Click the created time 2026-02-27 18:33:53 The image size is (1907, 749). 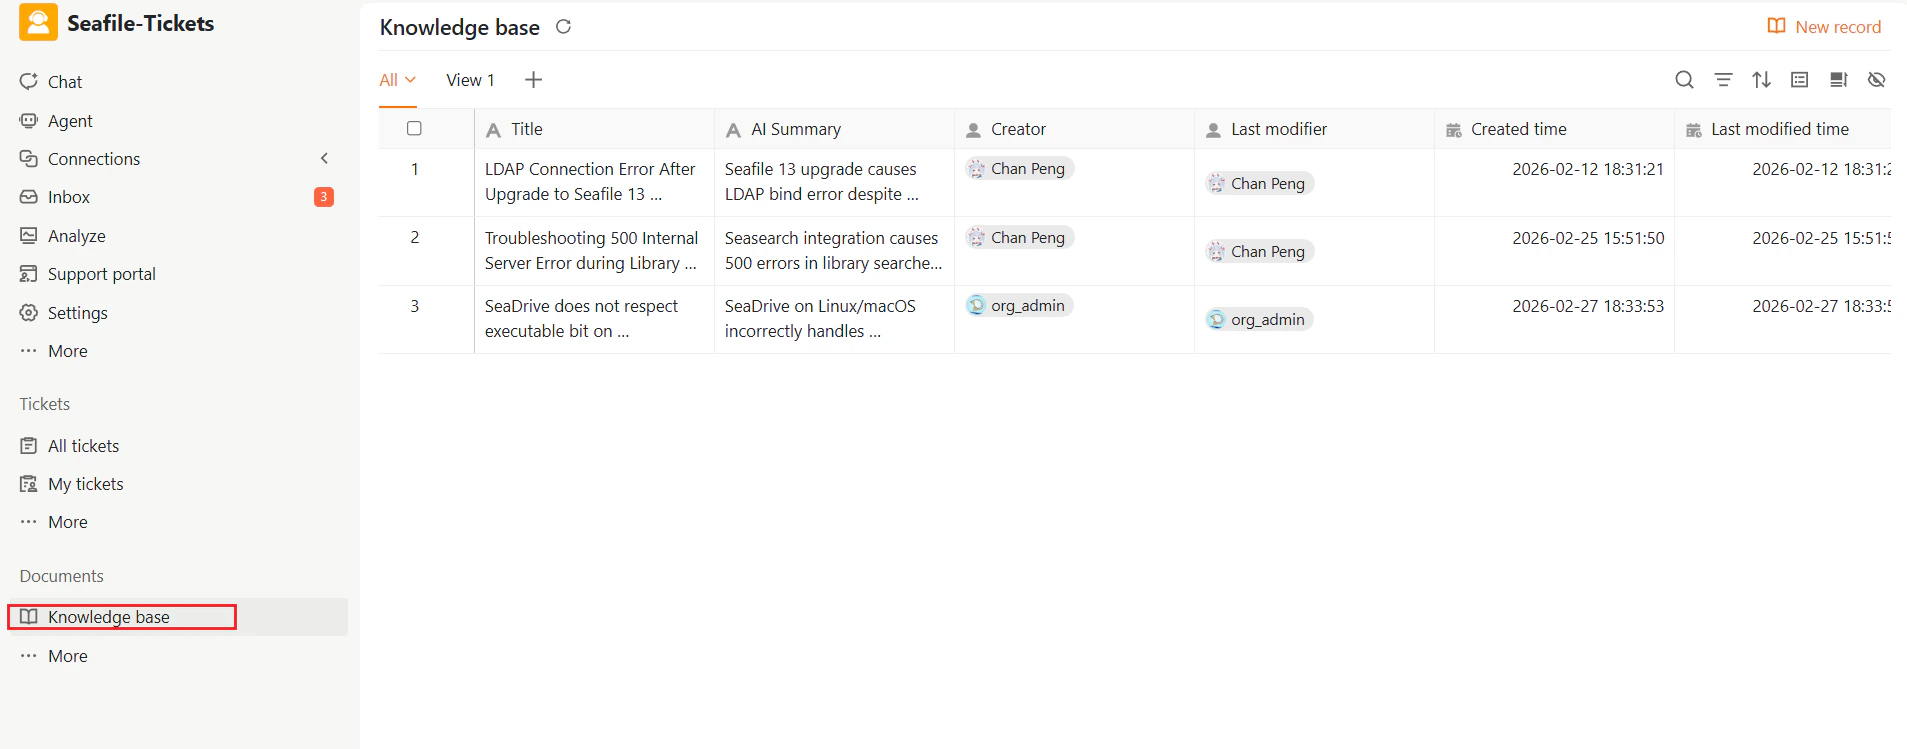point(1588,306)
